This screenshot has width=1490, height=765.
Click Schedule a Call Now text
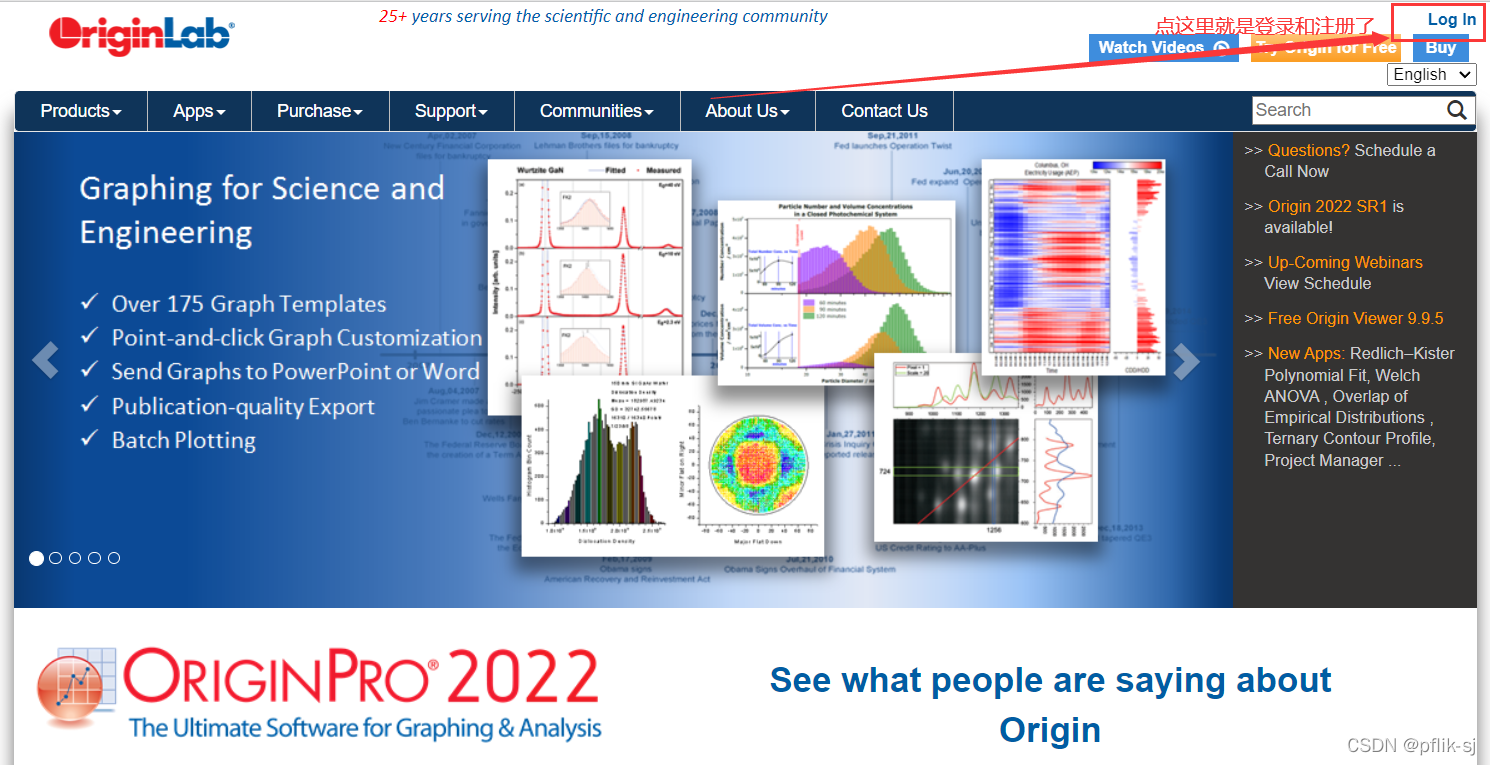point(1350,161)
